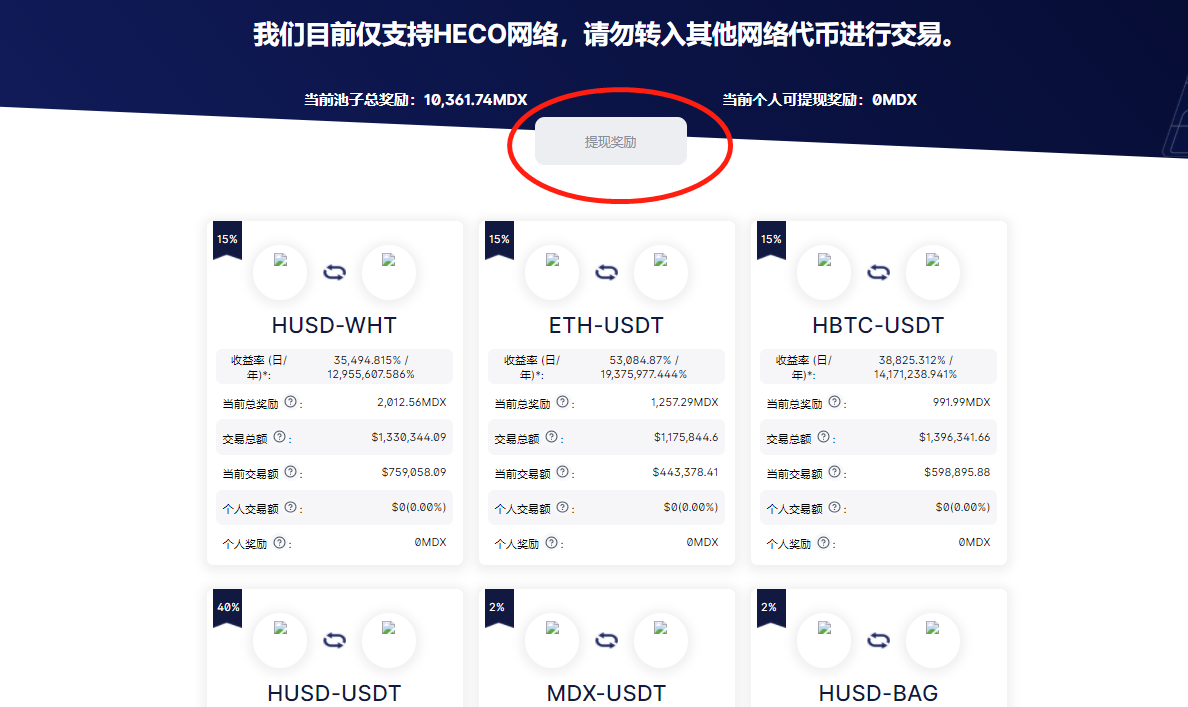This screenshot has height=707, width=1188.
Task: Click the swap arrows icon on HUSD-USDT card
Action: 334,640
